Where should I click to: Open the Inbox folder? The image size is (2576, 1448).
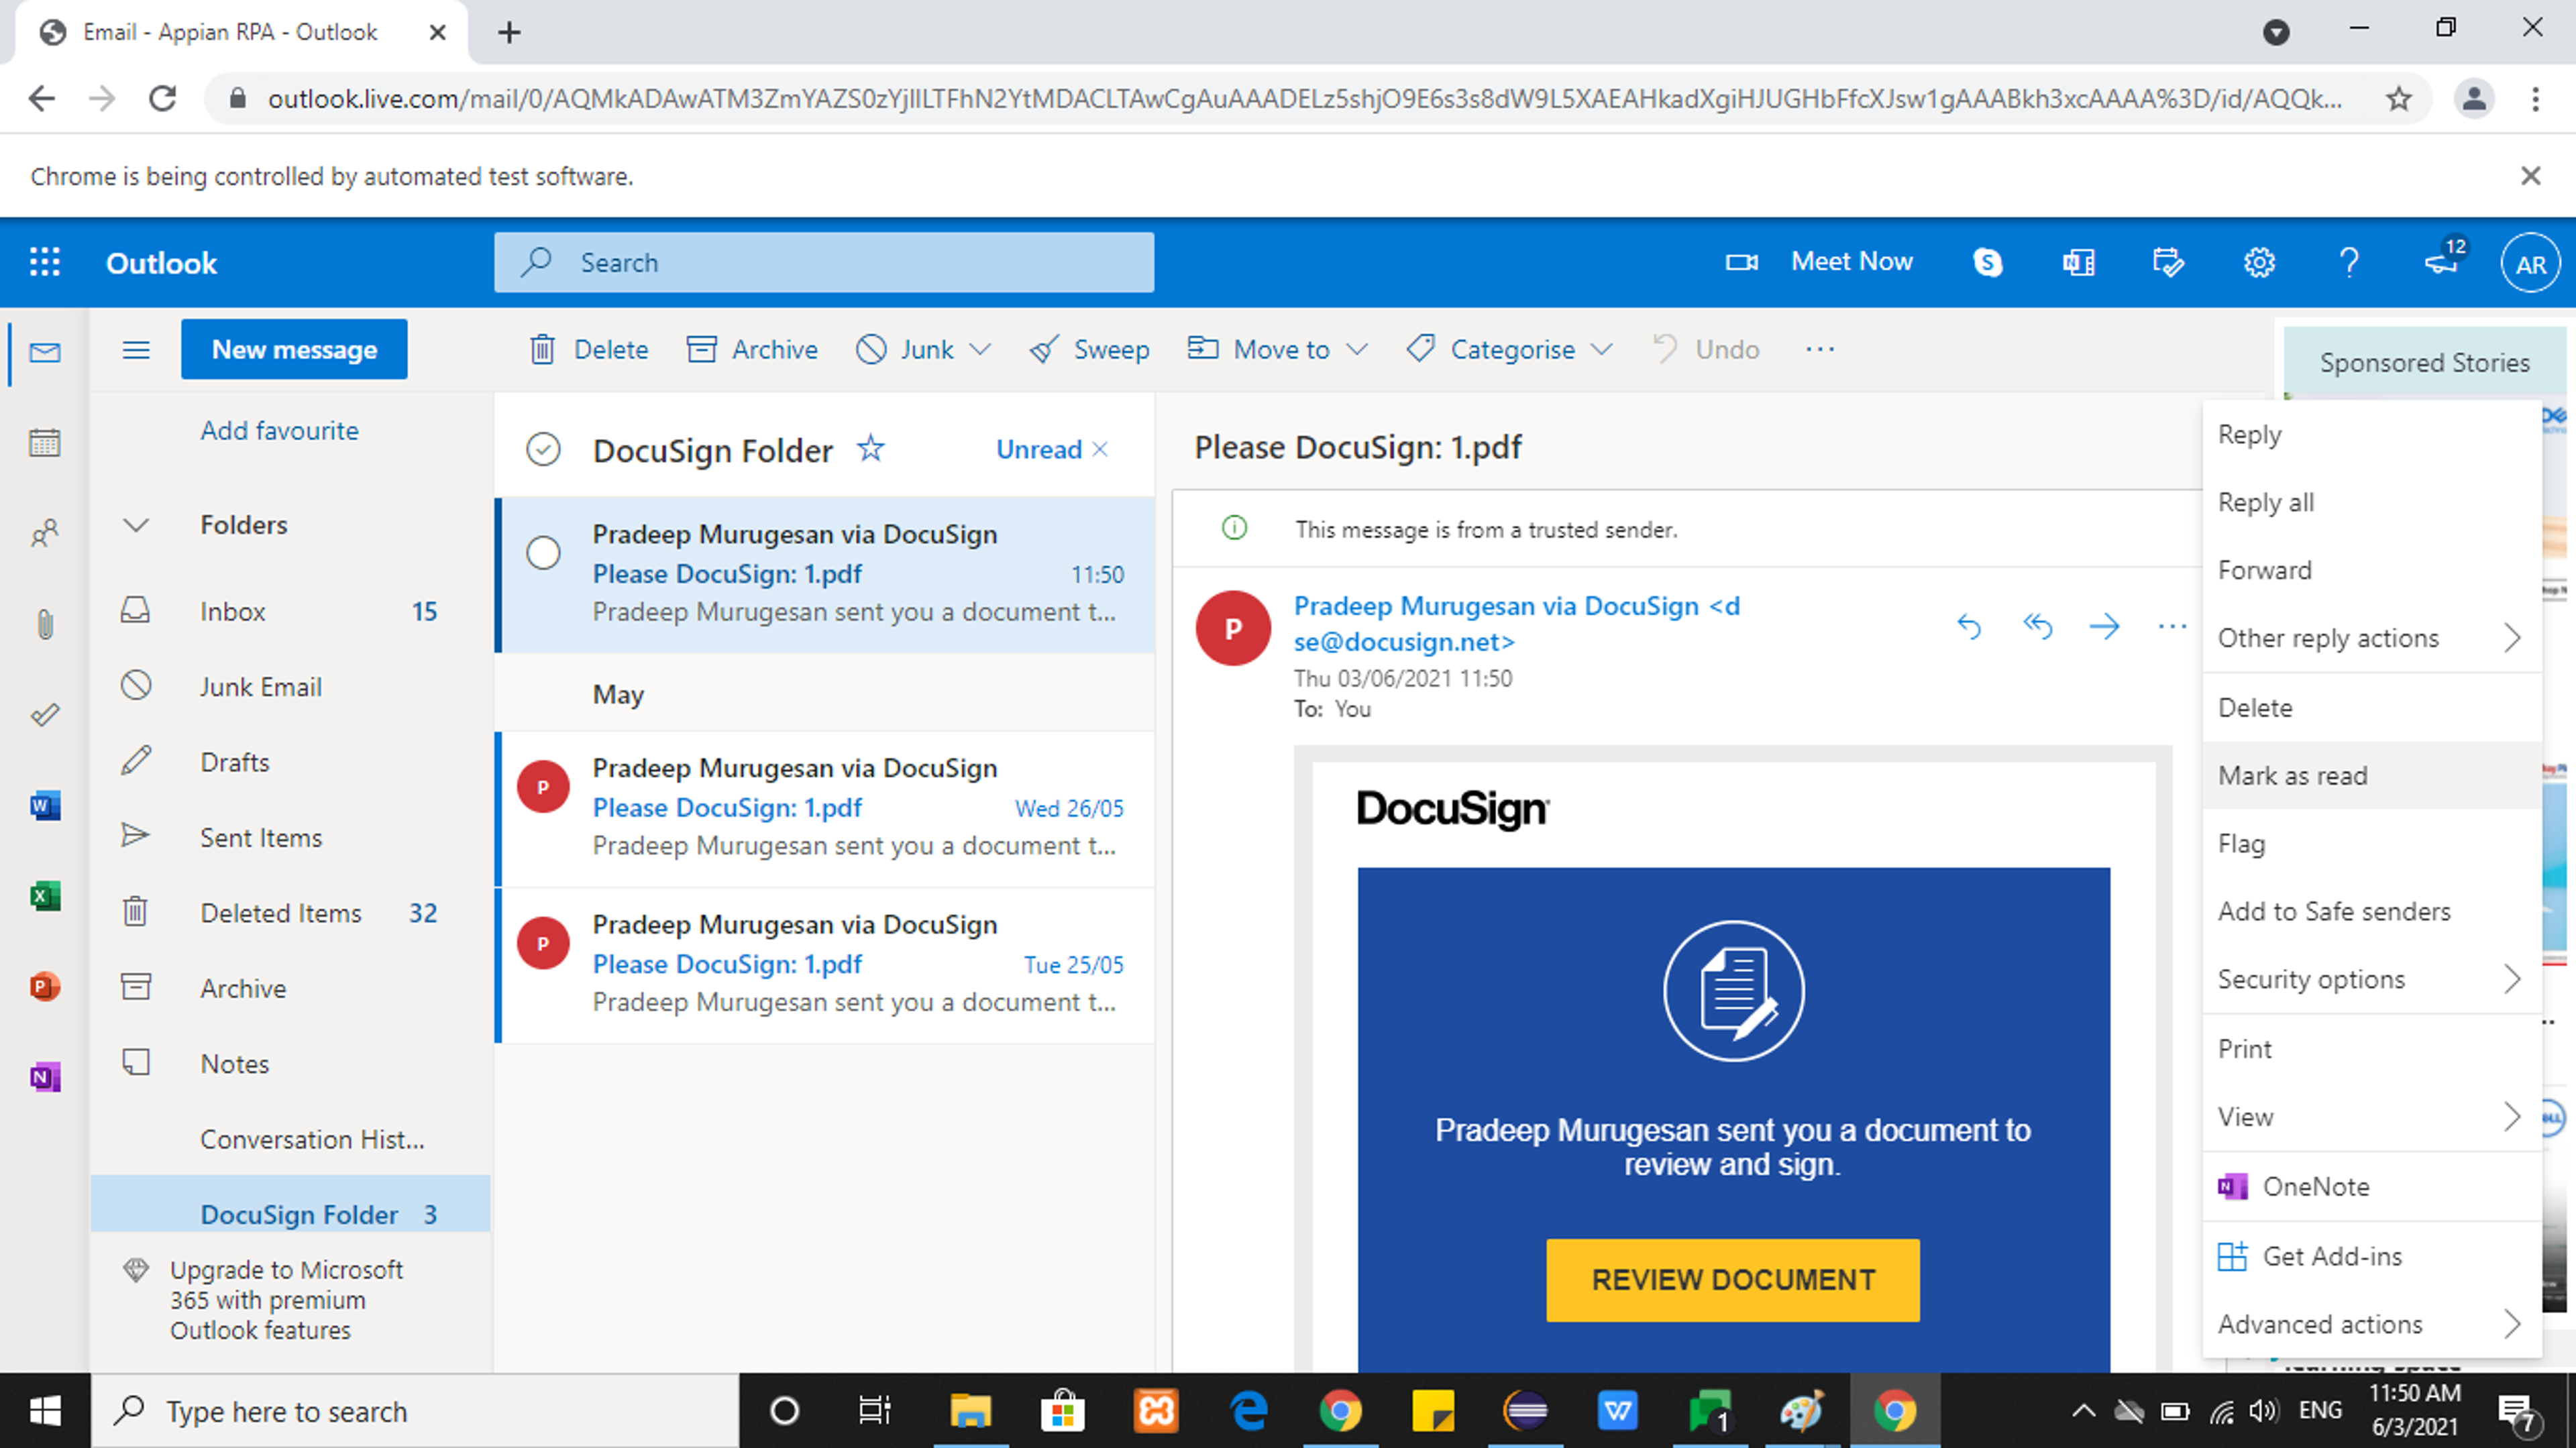(290, 611)
